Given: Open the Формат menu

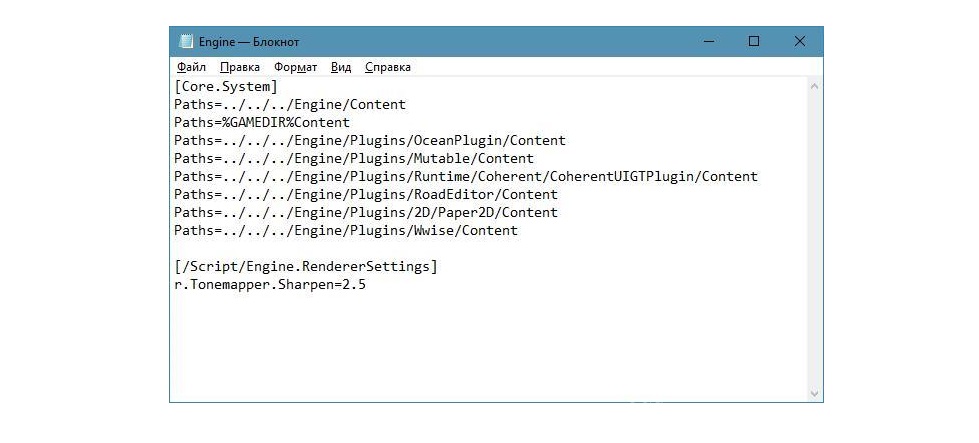Looking at the screenshot, I should 295,67.
